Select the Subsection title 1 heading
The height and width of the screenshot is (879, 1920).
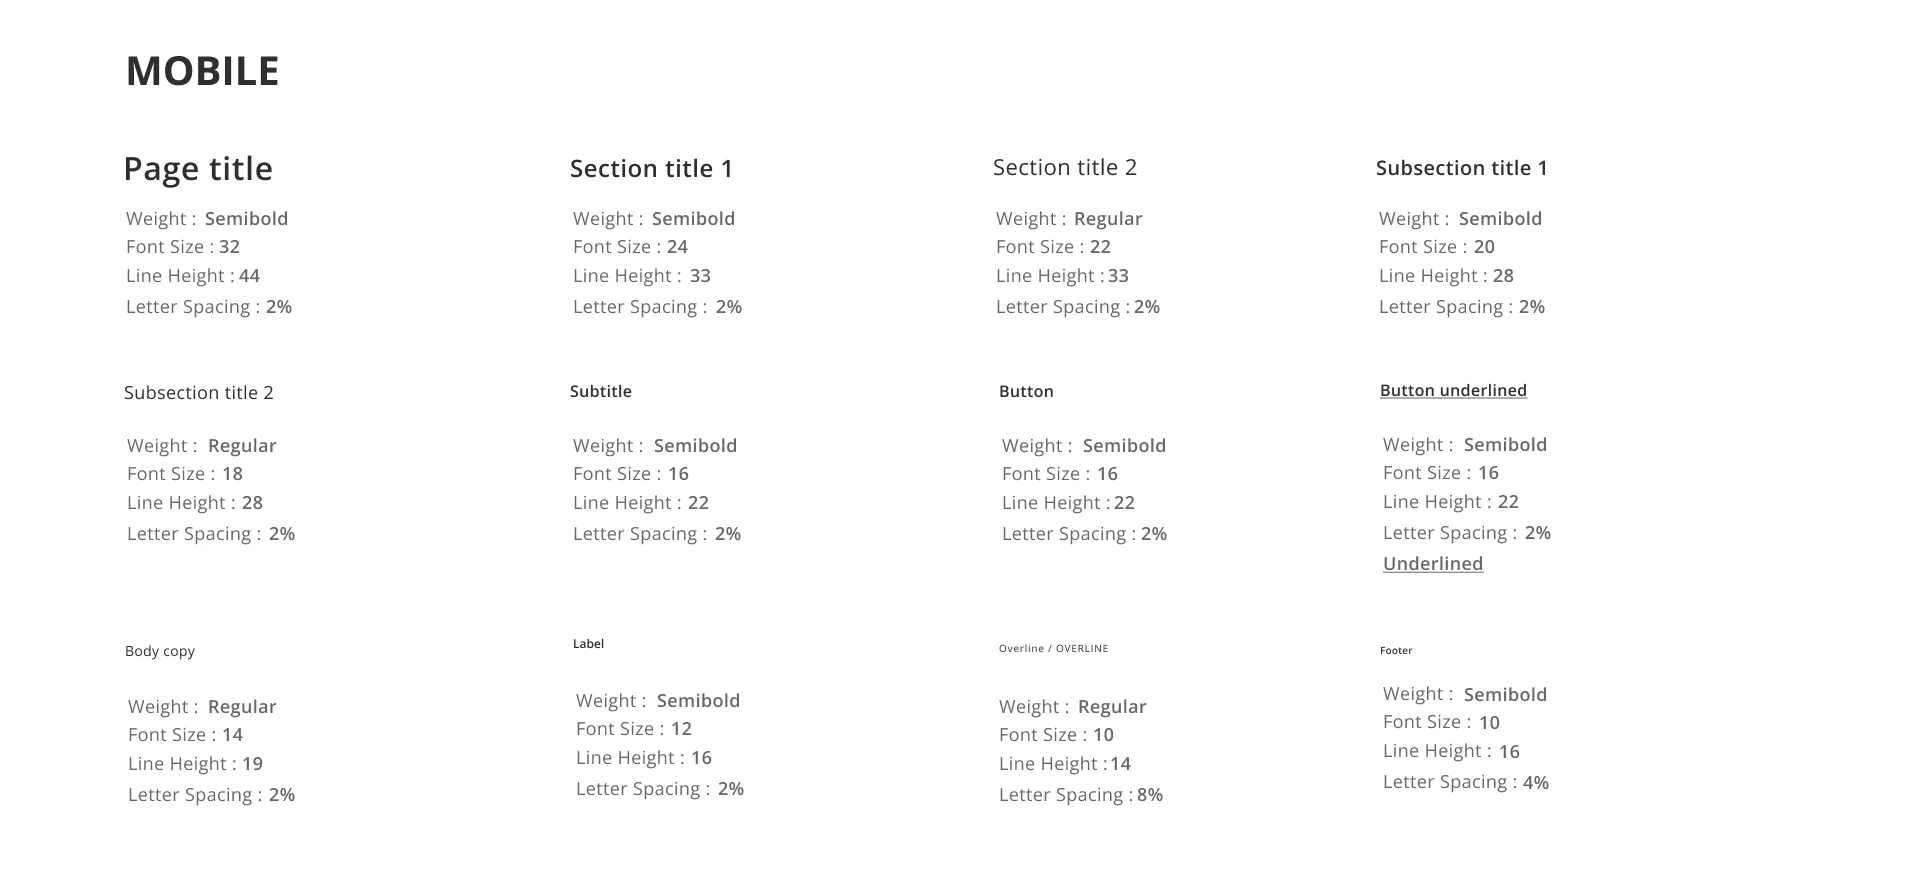tap(1462, 168)
